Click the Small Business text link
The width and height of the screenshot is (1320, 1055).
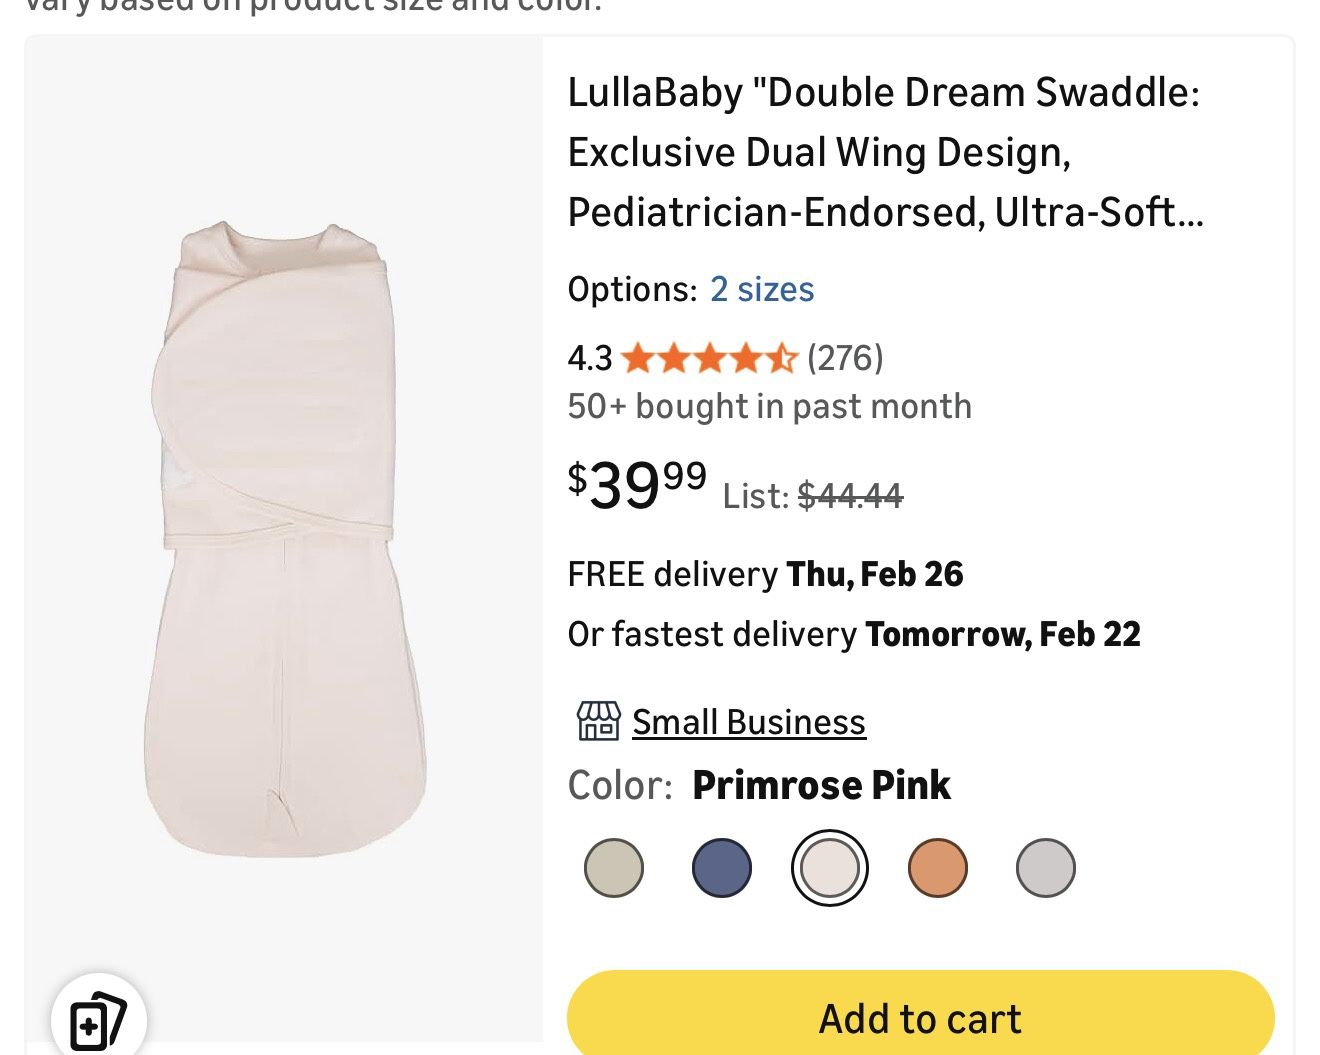coord(748,722)
